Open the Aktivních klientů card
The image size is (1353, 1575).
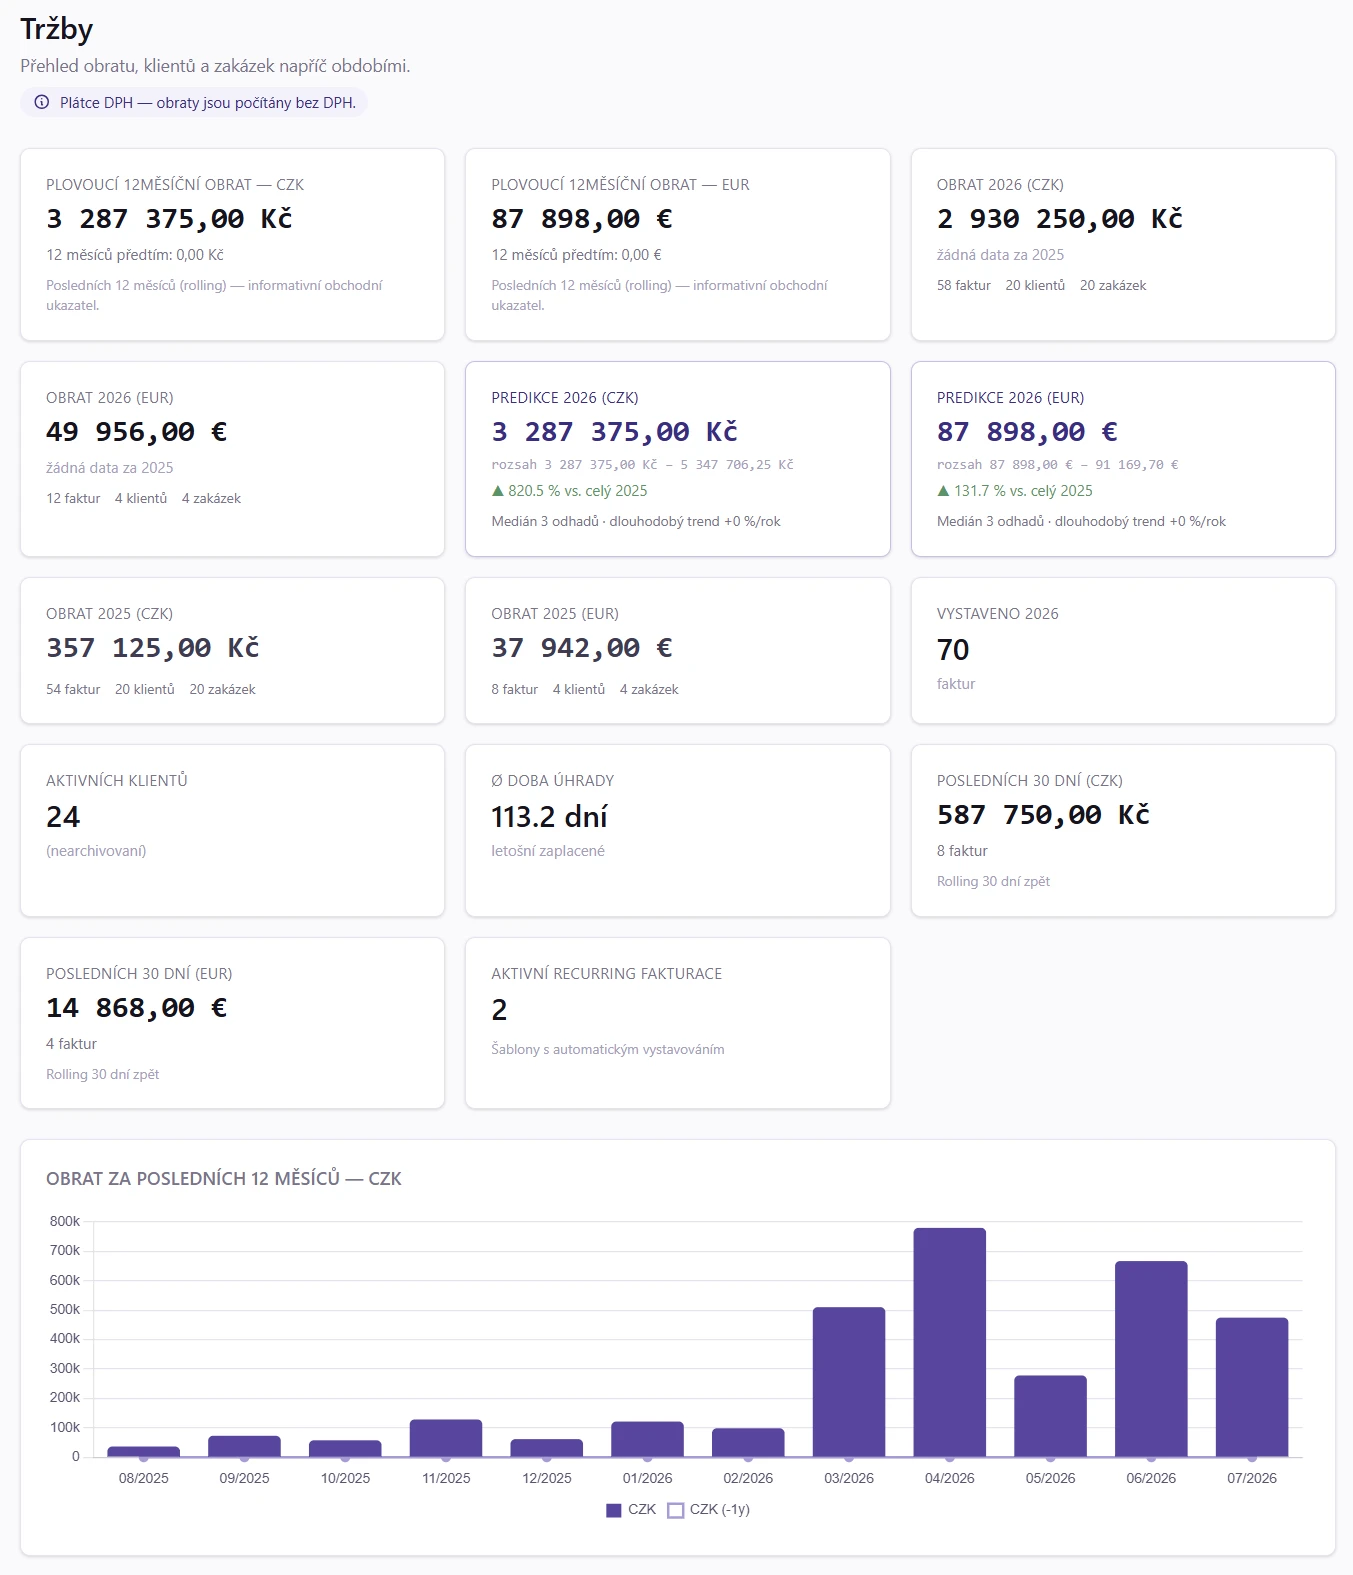pyautogui.click(x=232, y=830)
